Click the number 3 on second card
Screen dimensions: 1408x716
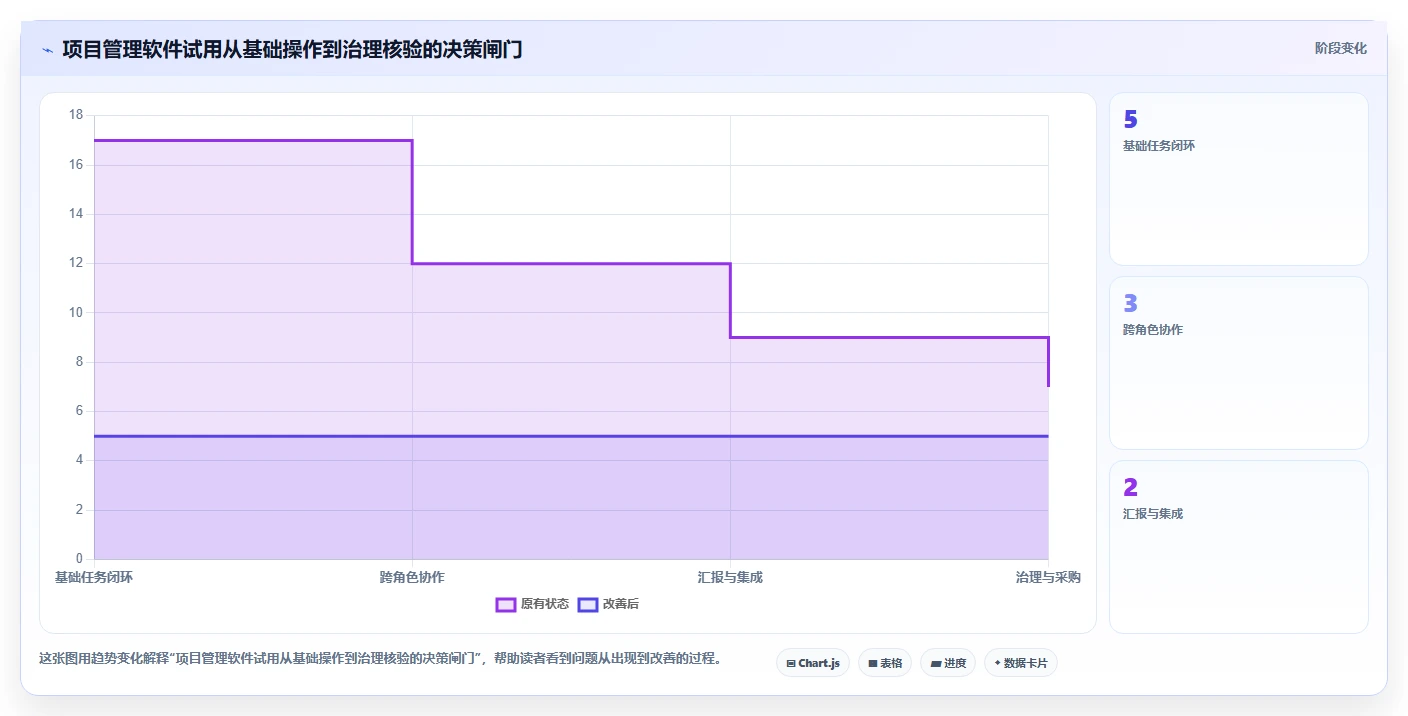[x=1131, y=303]
